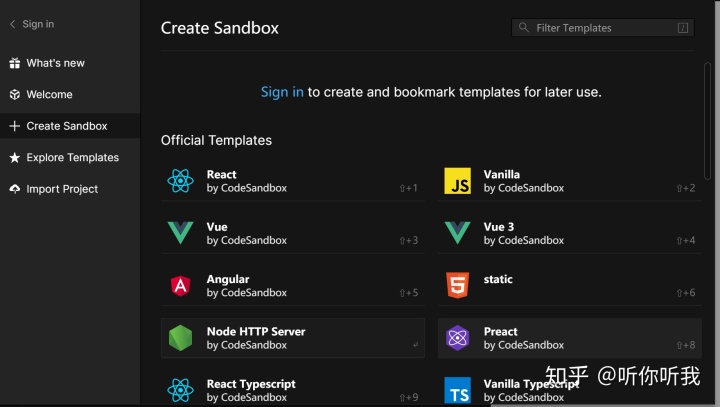The height and width of the screenshot is (407, 720).
Task: Click the shift+3 shortcut label on Vue
Action: pos(408,240)
